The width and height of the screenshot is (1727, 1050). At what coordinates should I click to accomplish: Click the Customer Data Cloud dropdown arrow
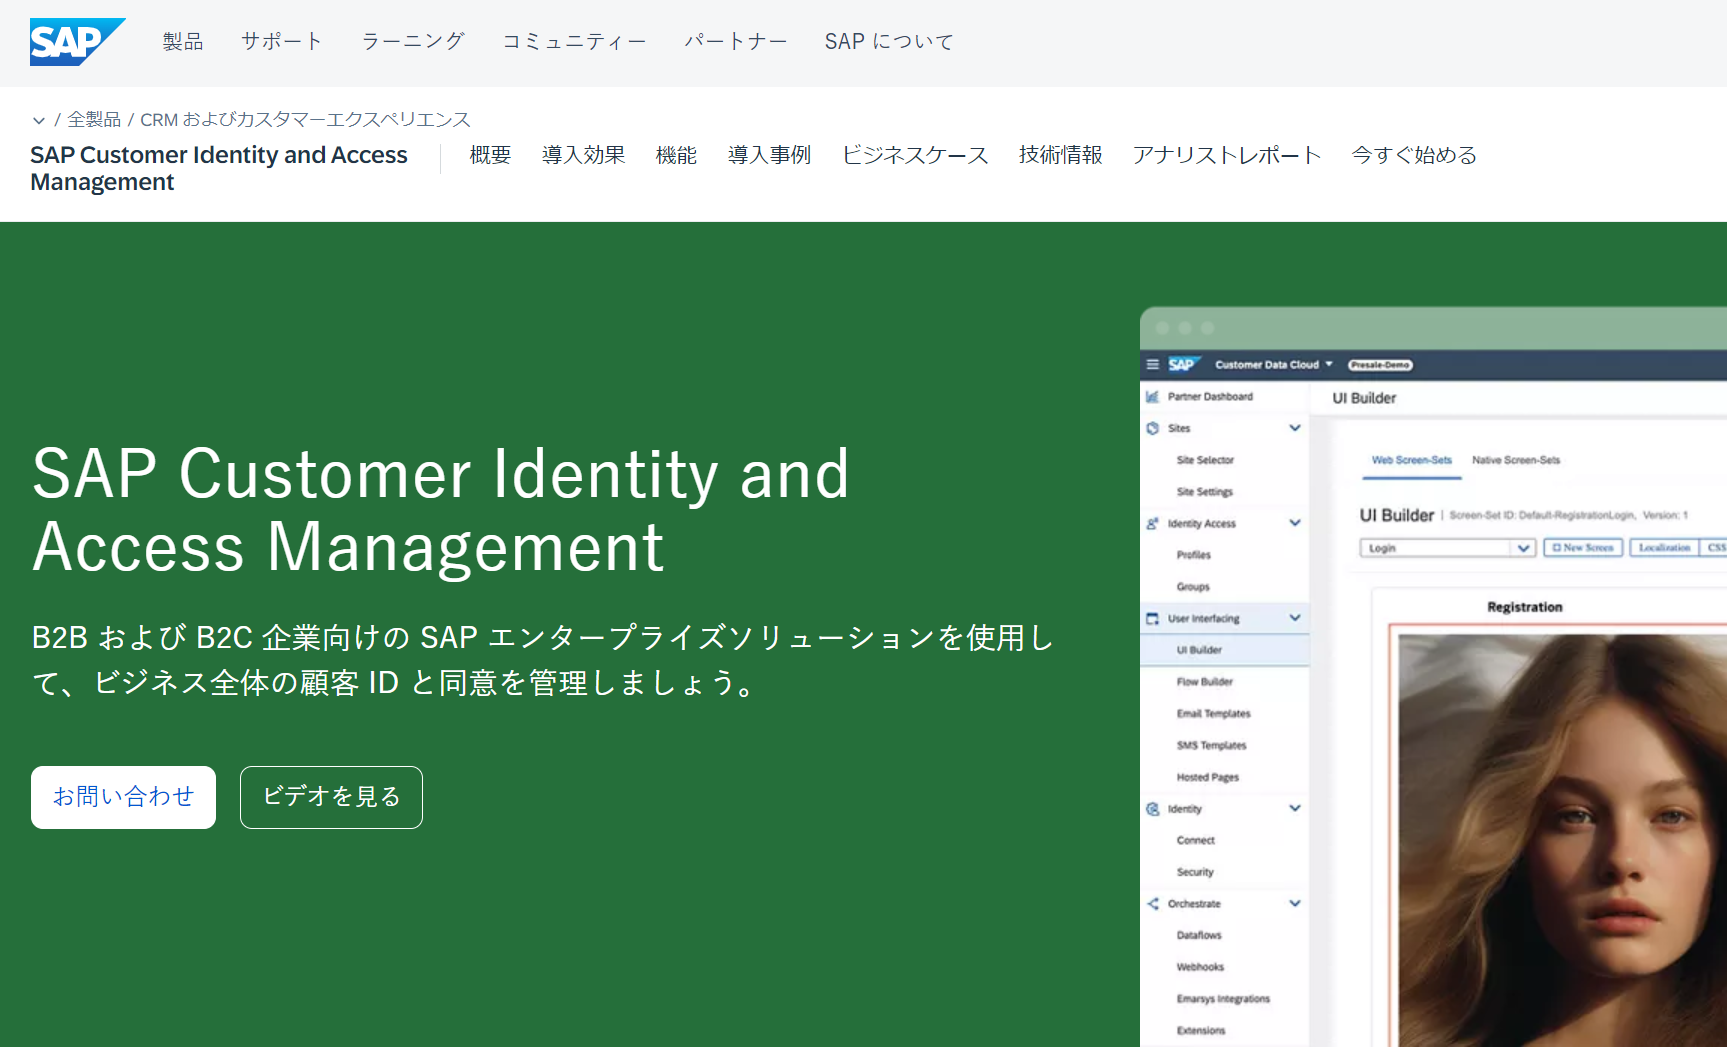pos(1329,365)
